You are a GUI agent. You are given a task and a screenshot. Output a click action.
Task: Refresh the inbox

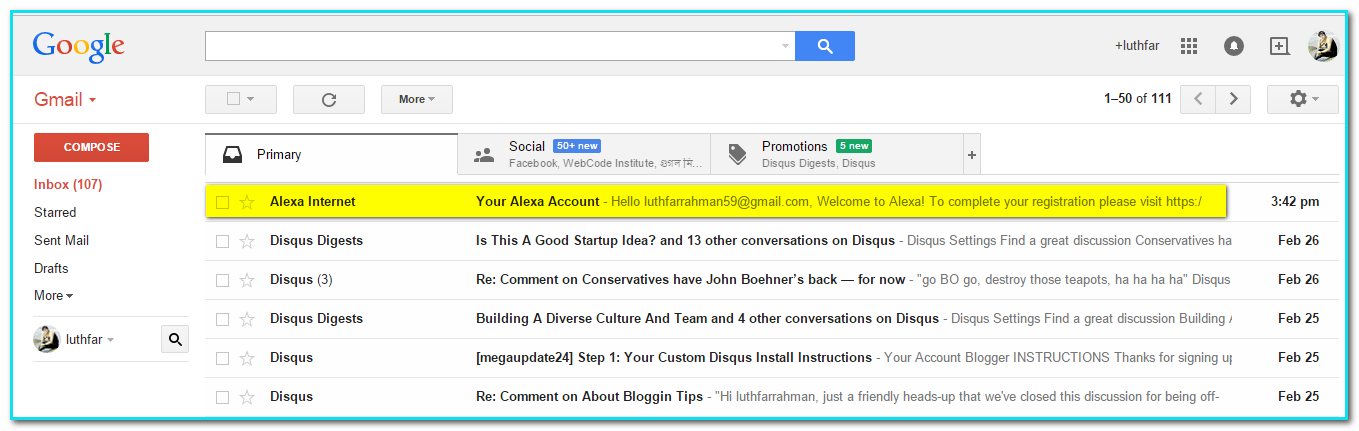pos(328,99)
